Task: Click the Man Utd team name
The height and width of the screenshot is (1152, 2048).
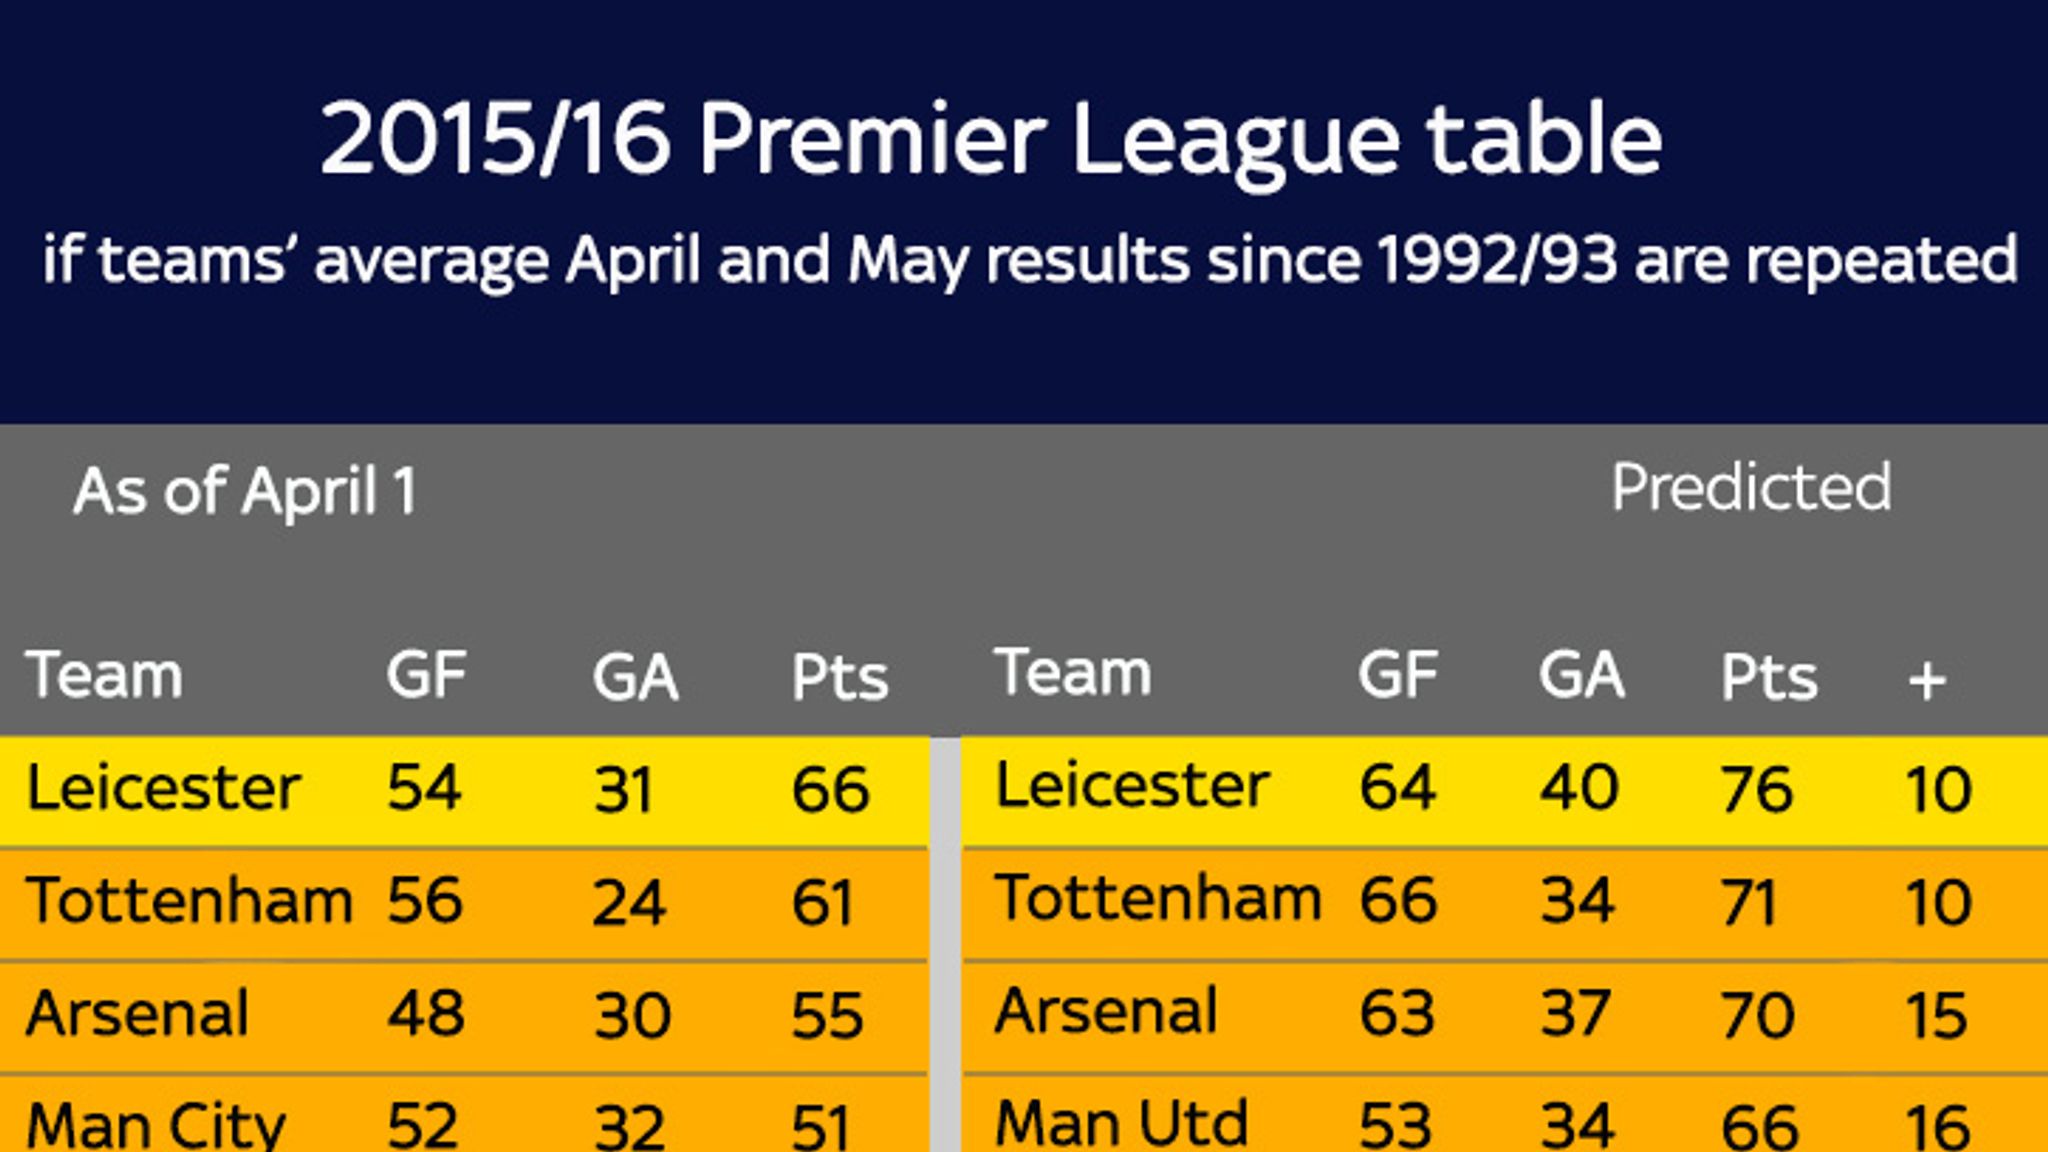Action: pos(1121,1122)
